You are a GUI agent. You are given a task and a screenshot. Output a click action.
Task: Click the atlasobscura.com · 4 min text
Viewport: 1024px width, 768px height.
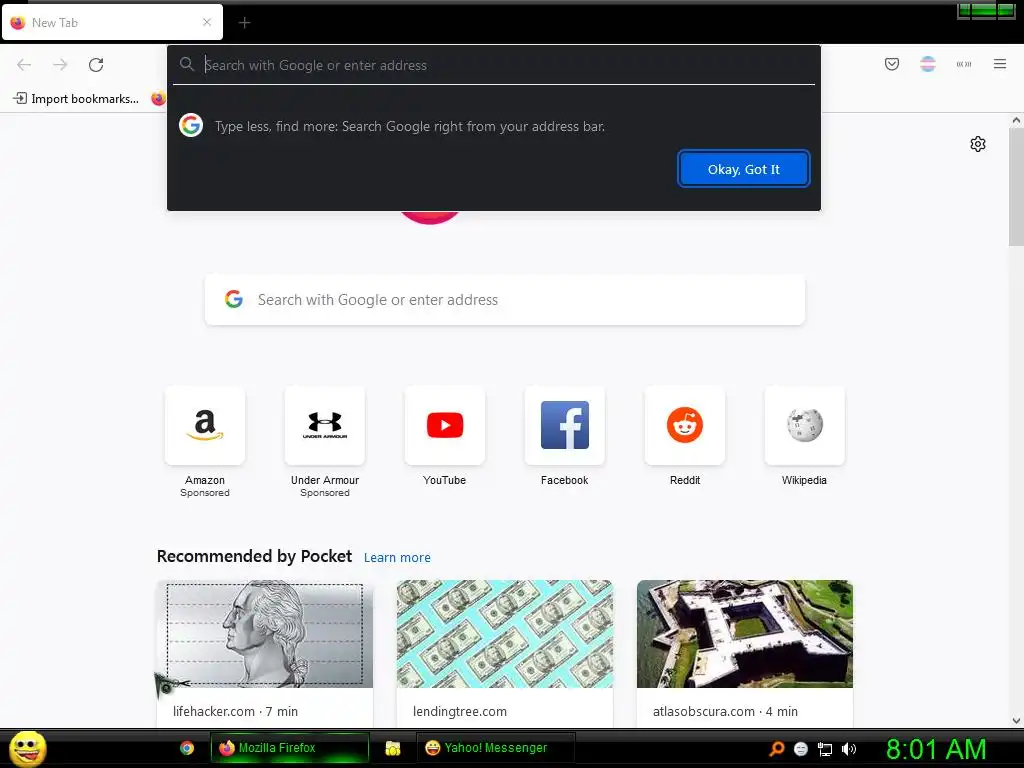coord(725,711)
